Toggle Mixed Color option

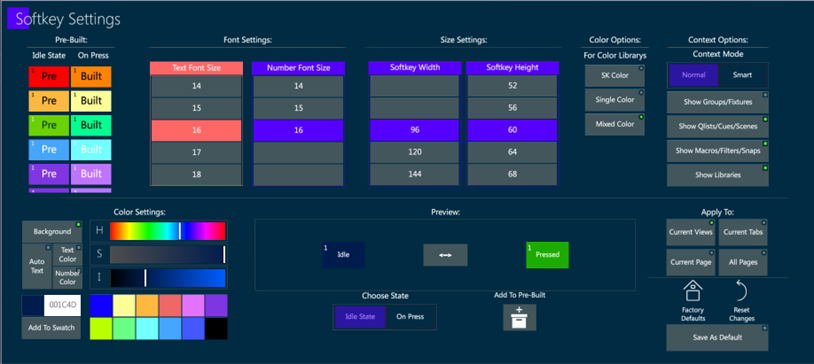click(x=615, y=124)
